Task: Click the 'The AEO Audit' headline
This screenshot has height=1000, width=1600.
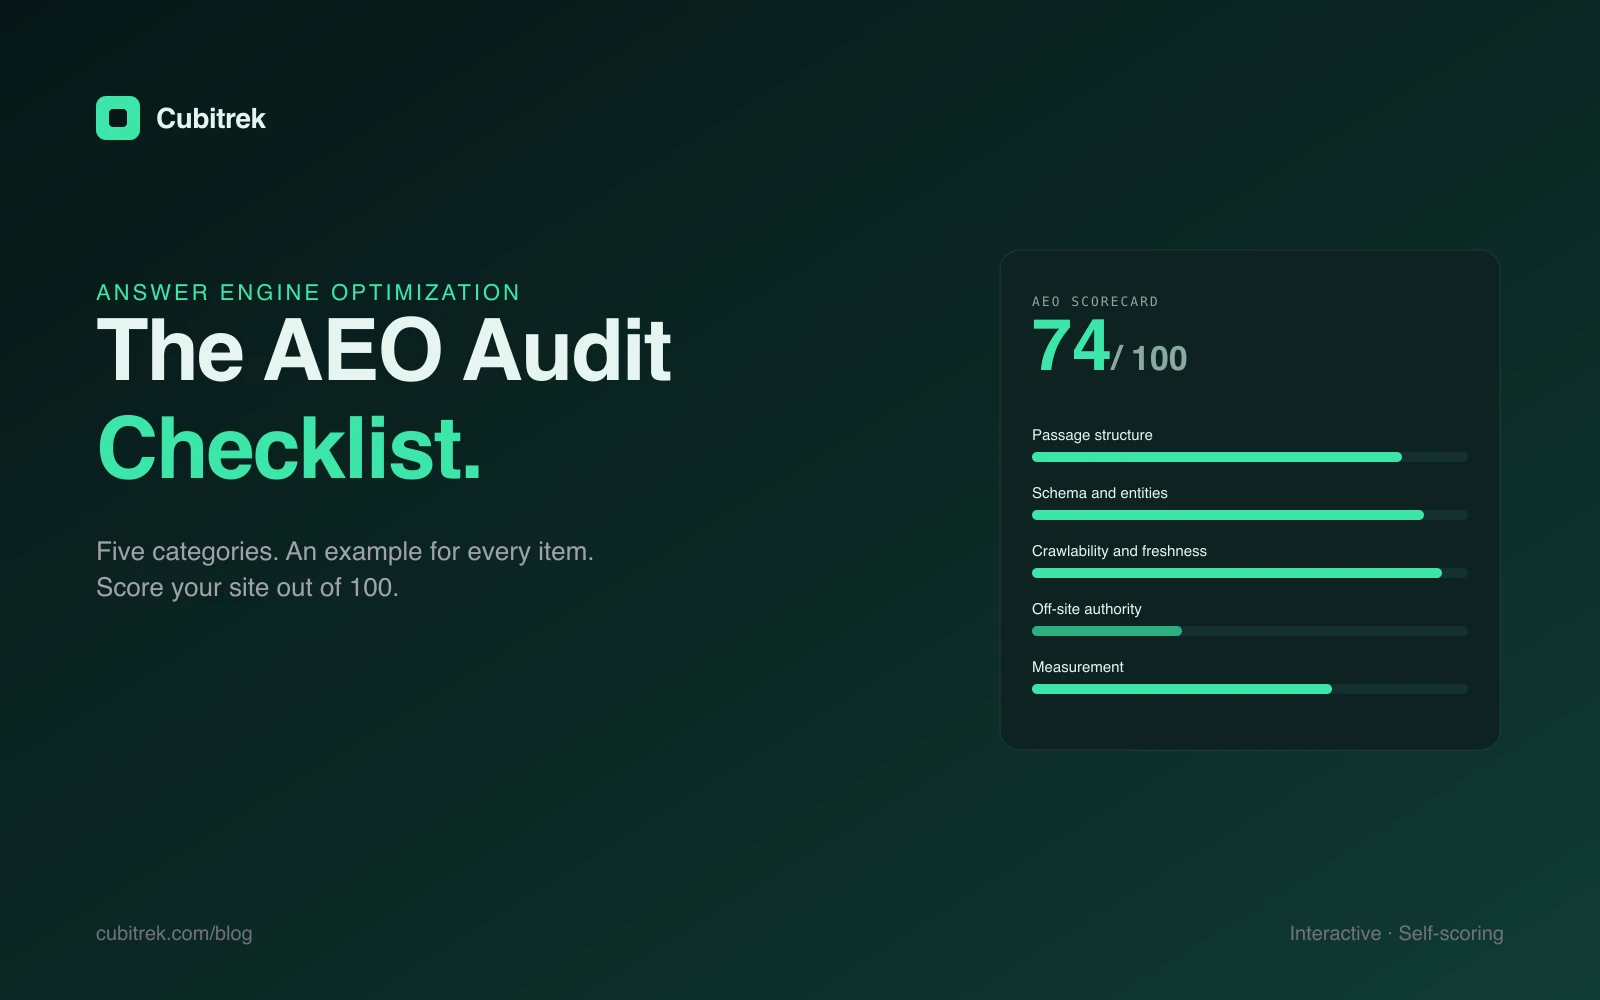Action: pyautogui.click(x=384, y=350)
